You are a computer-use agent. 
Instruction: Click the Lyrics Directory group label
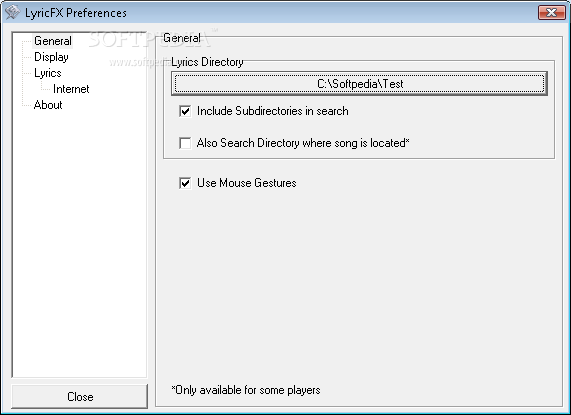point(207,62)
